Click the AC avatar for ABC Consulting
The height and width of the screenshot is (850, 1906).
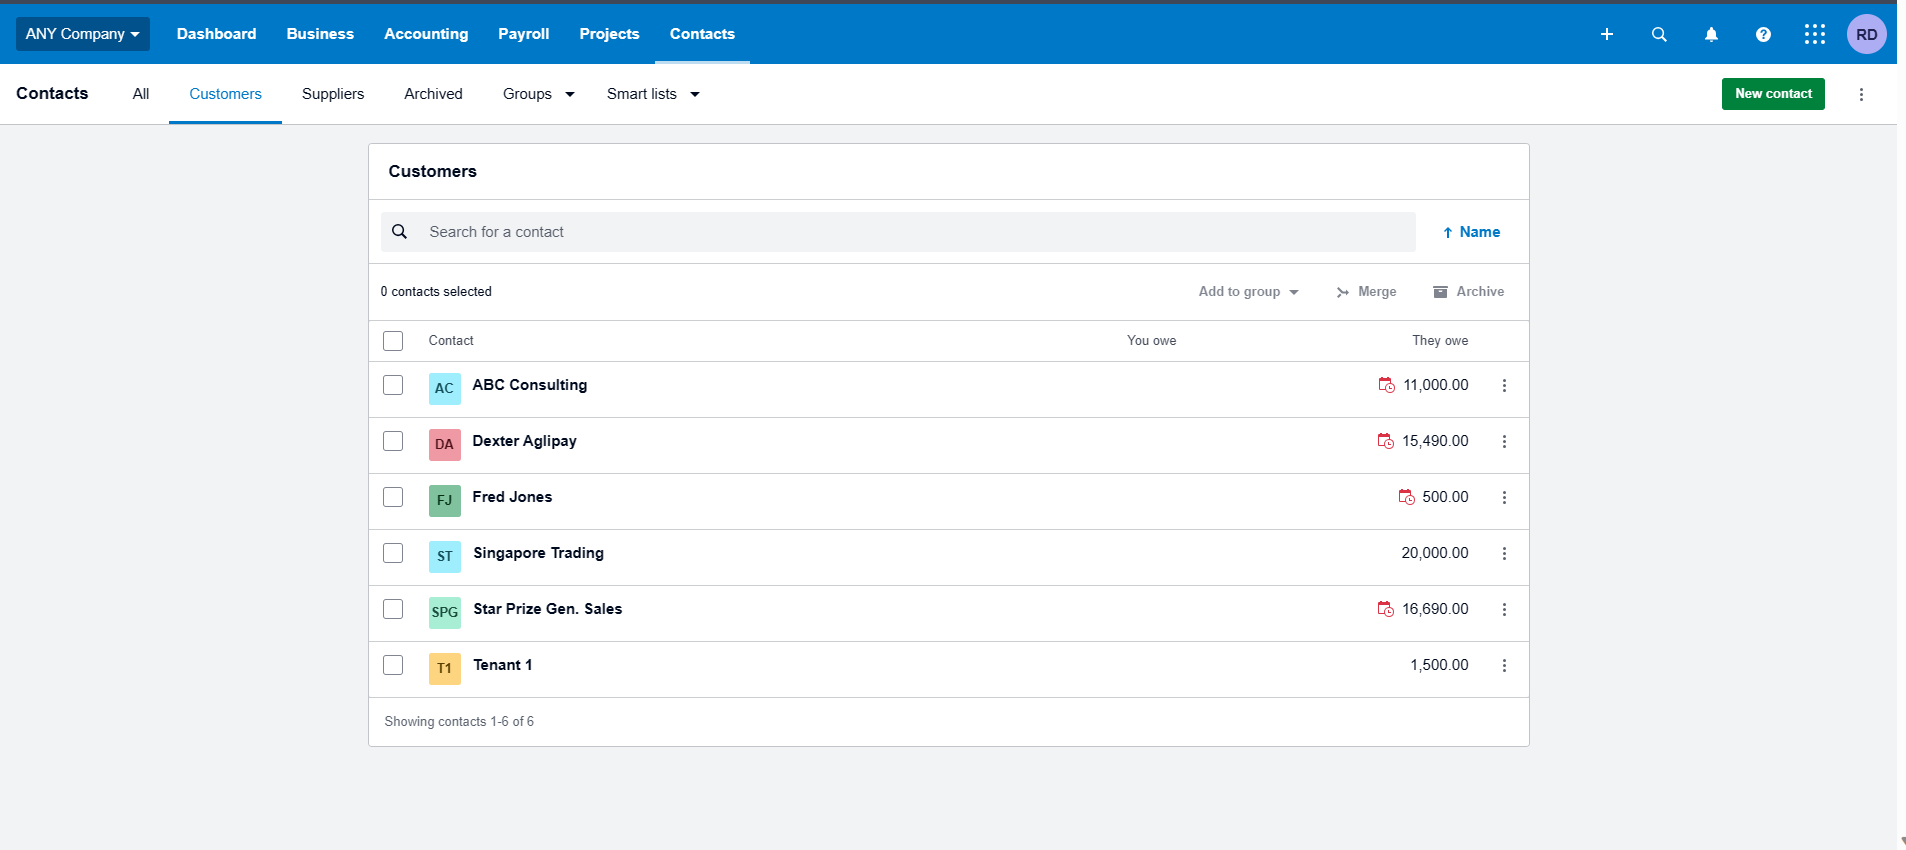point(445,389)
